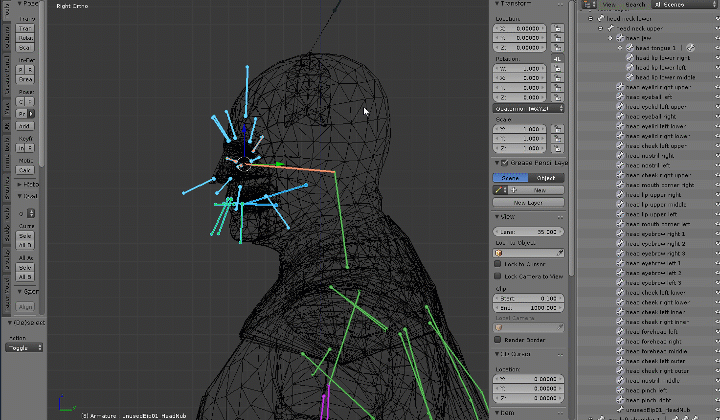720x420 pixels.
Task: Click the eyedropper in Lock to Object field
Action: [x=560, y=252]
